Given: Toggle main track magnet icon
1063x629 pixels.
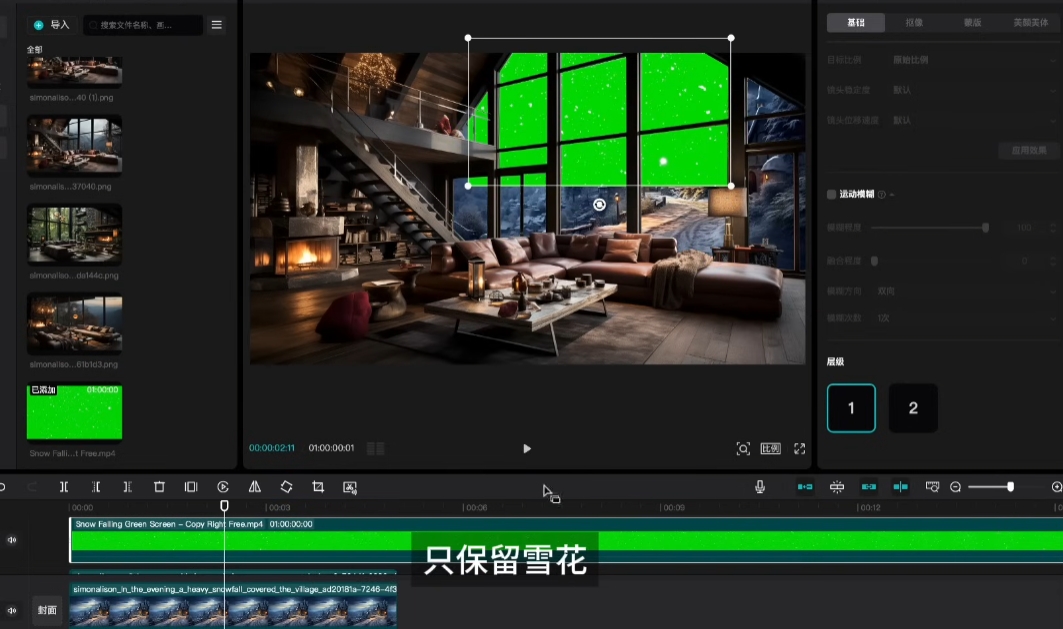Looking at the screenshot, I should (x=805, y=487).
